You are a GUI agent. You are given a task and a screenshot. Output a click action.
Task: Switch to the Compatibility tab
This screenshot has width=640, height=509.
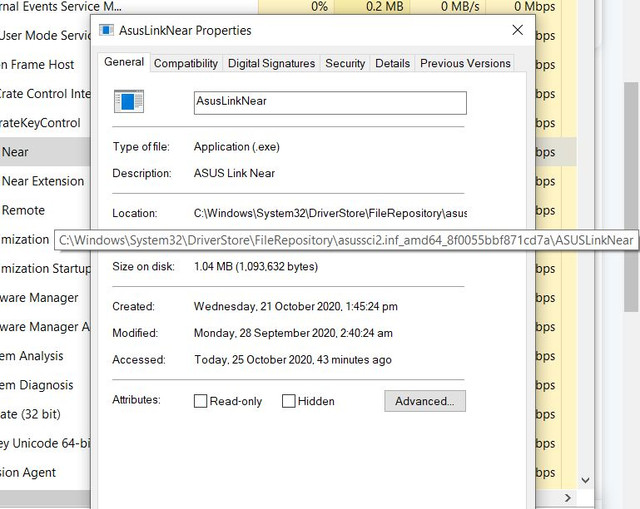186,64
